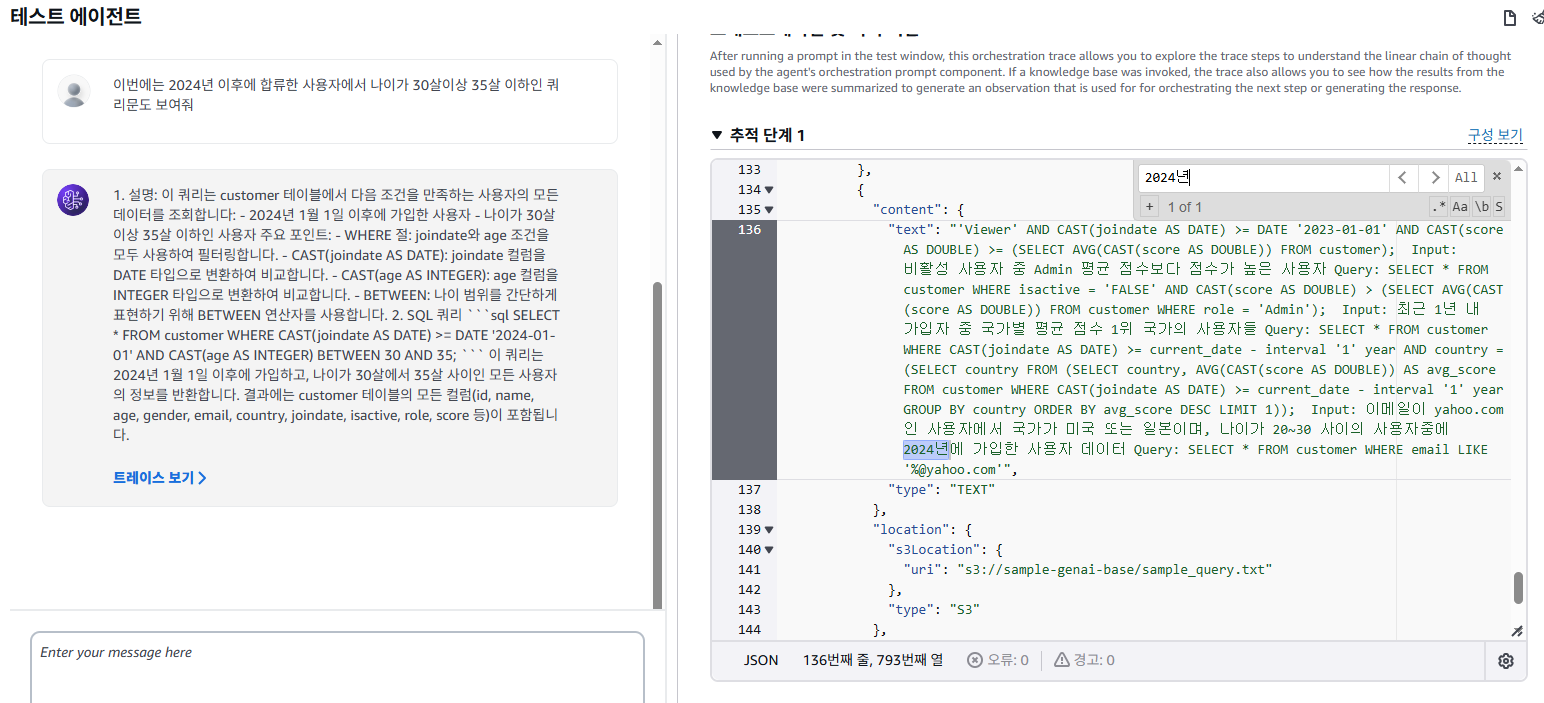
Task: Click line number 136 in gutter
Action: click(x=749, y=230)
